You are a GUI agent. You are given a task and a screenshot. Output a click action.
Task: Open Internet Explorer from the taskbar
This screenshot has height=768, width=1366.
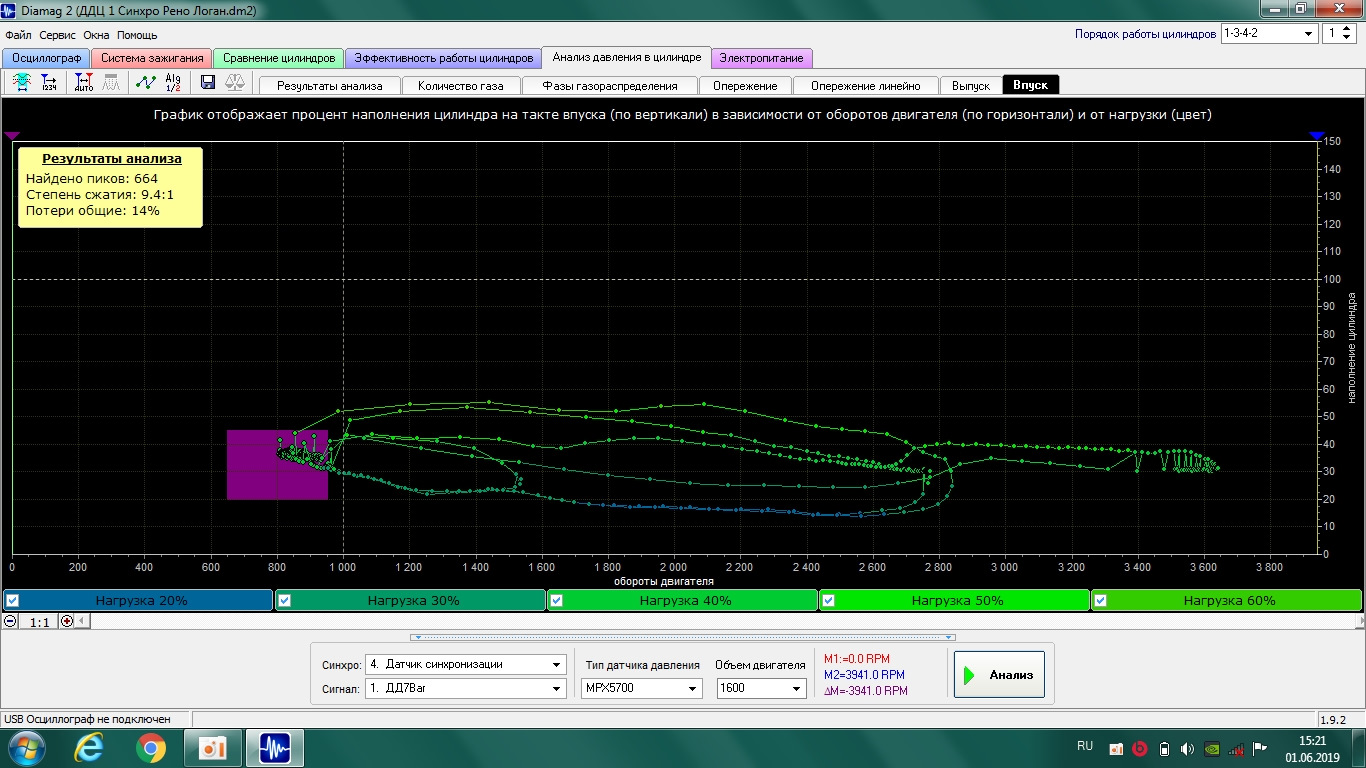(x=91, y=747)
